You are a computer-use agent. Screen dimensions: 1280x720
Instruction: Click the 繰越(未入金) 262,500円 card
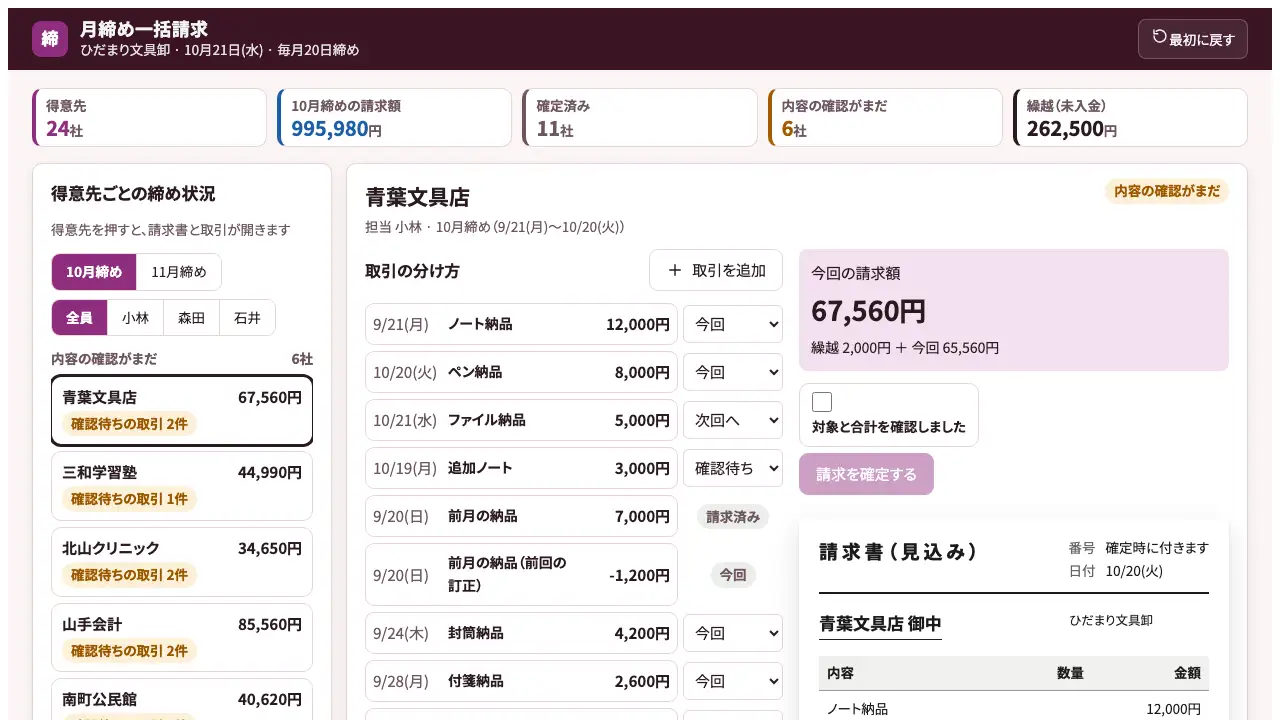point(1130,117)
